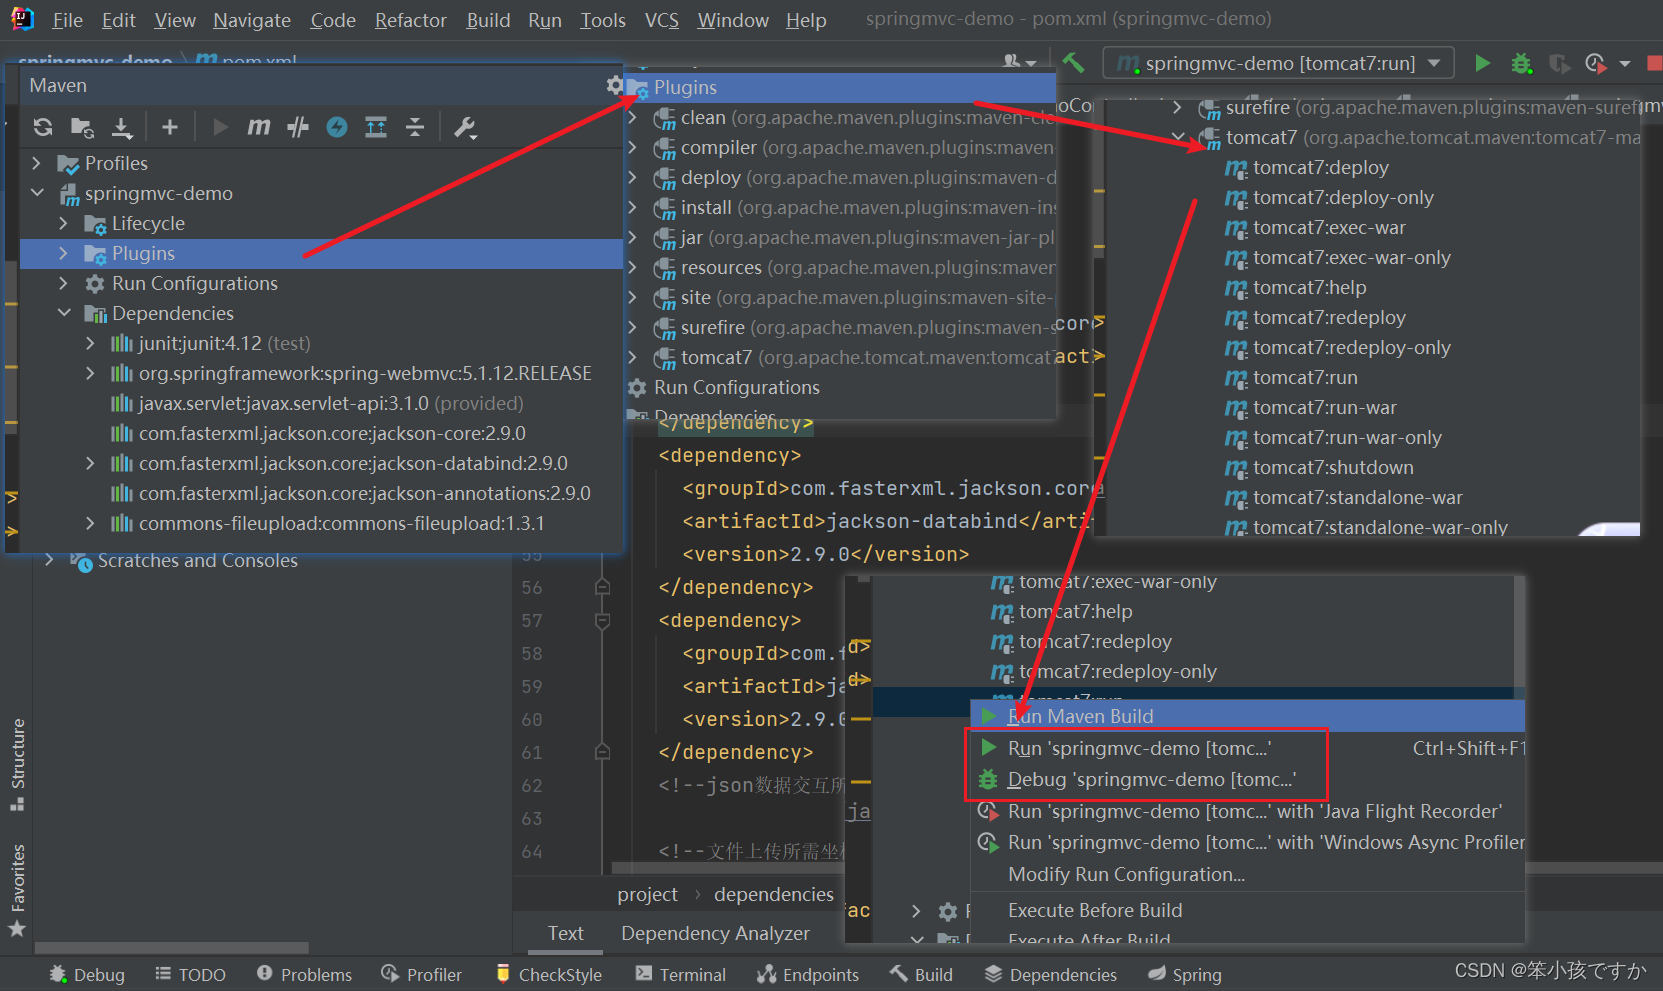
Task: Click Download Sources icon in Maven toolbar
Action: pyautogui.click(x=122, y=127)
